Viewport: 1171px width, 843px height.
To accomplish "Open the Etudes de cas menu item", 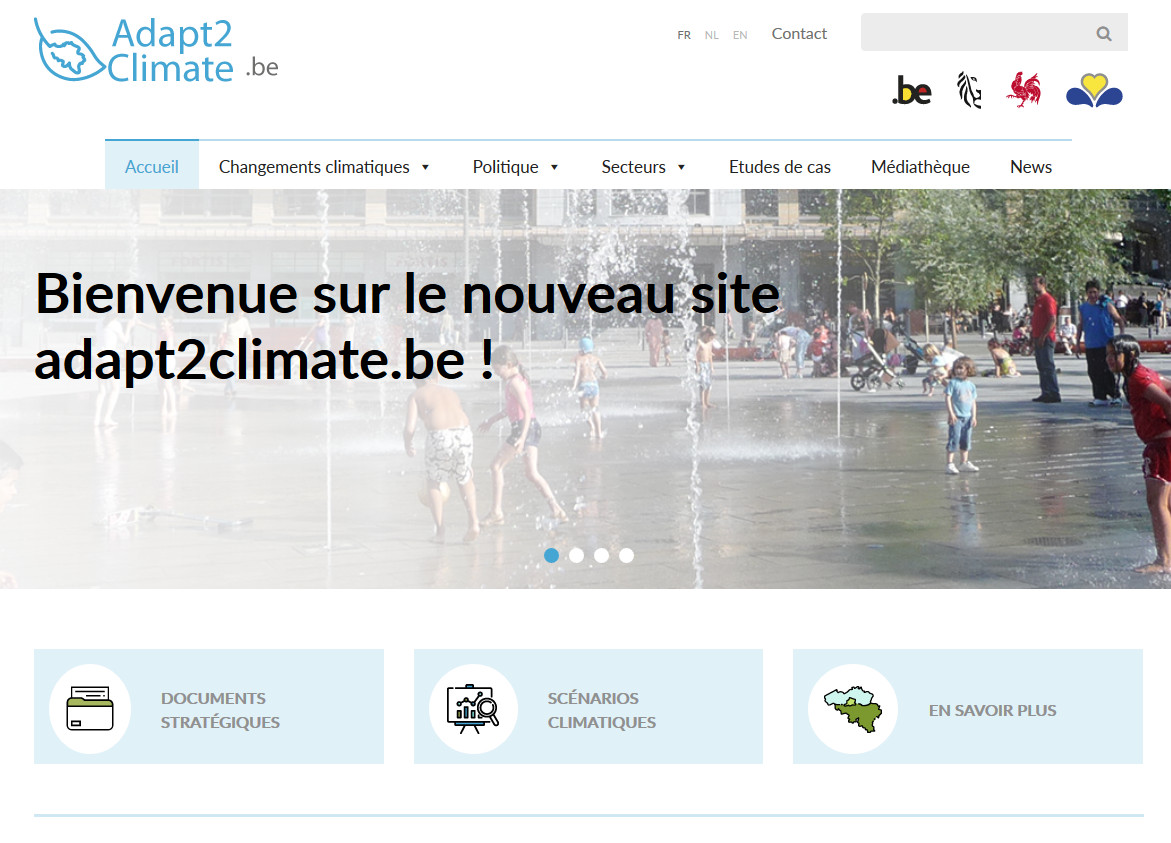I will pyautogui.click(x=780, y=167).
